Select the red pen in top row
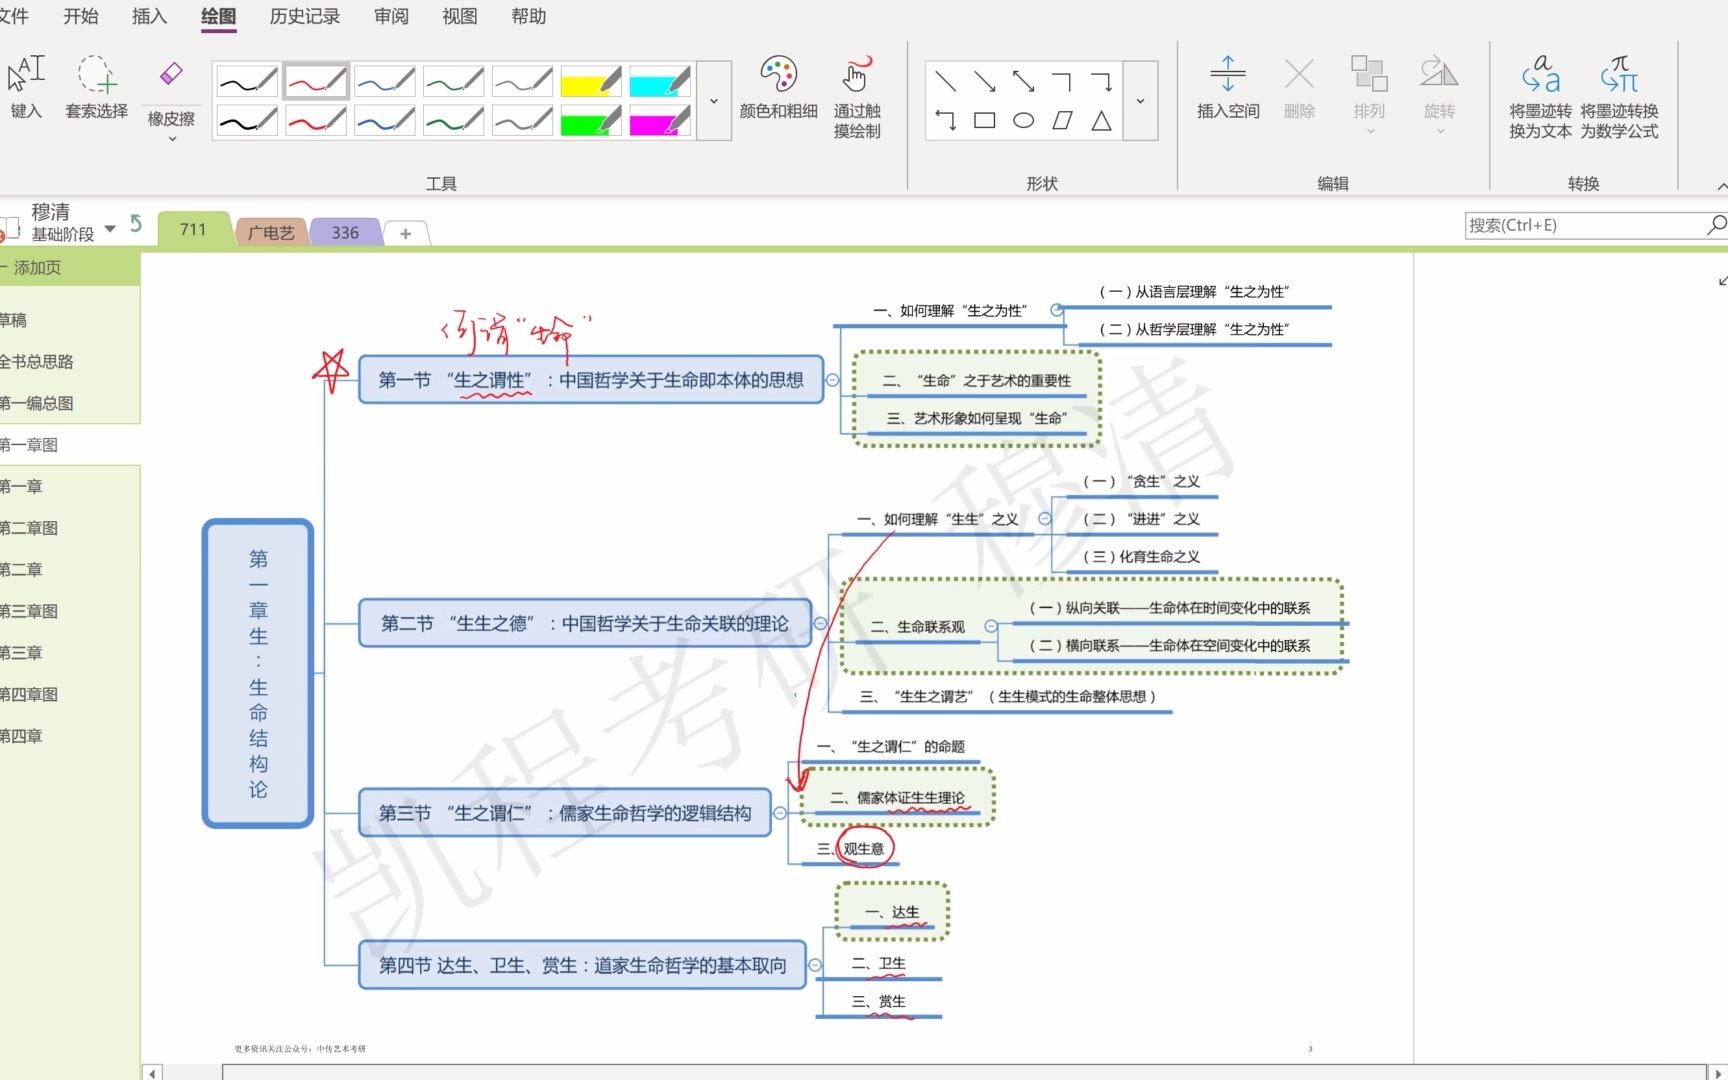Image resolution: width=1728 pixels, height=1080 pixels. (x=316, y=81)
